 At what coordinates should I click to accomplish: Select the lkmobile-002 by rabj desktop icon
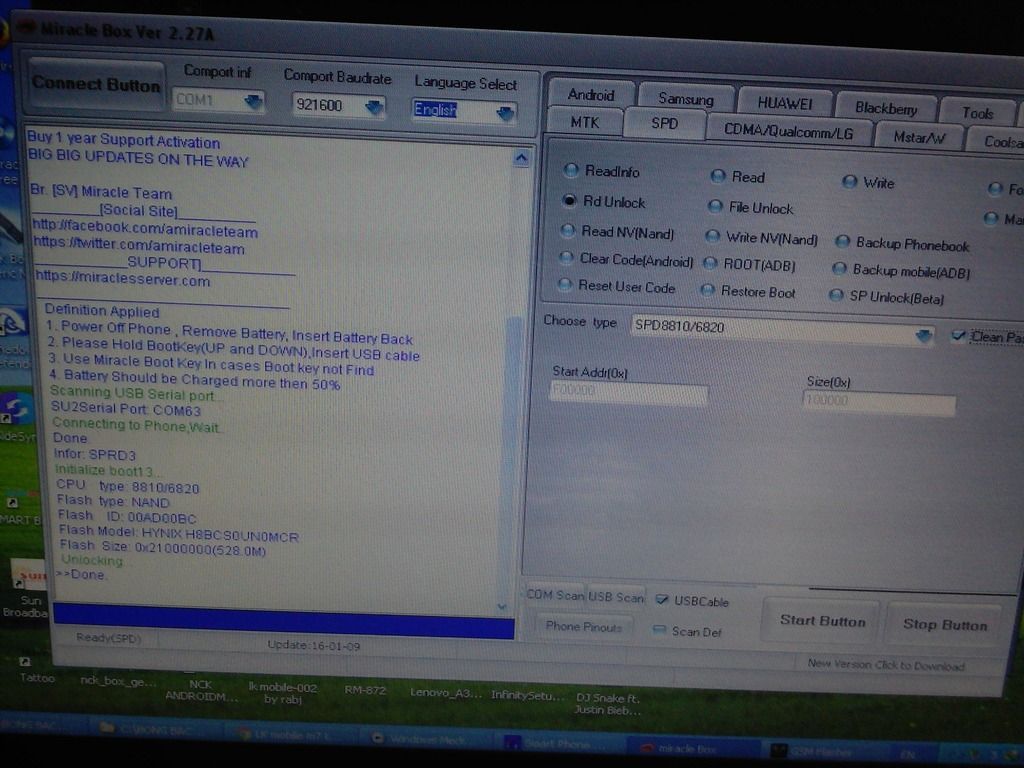[x=282, y=693]
